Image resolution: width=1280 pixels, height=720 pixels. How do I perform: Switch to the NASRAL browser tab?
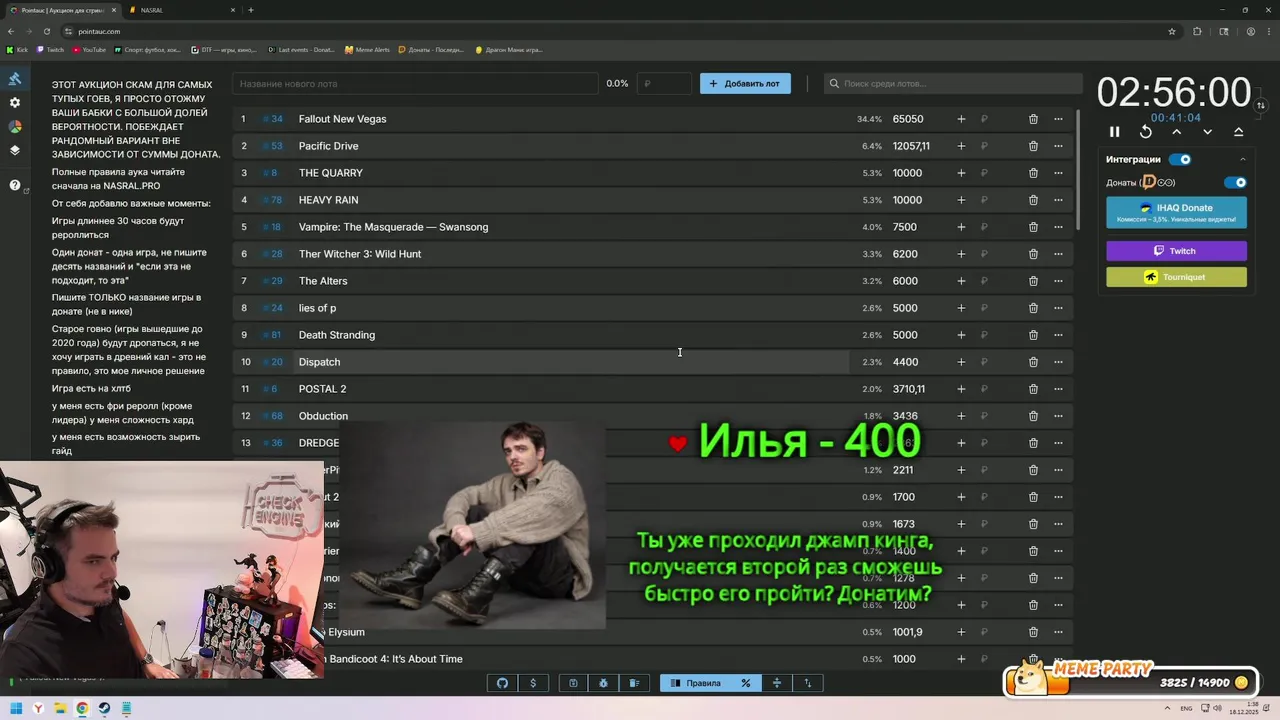180,10
